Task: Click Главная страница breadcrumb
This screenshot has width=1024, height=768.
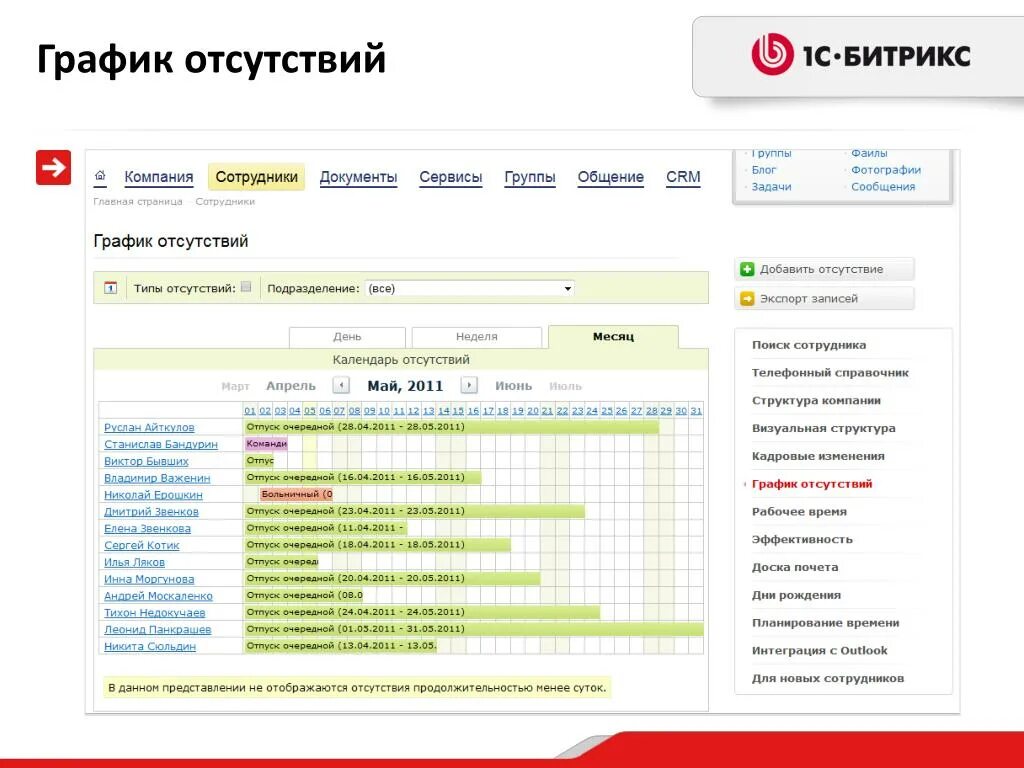Action: [x=138, y=202]
